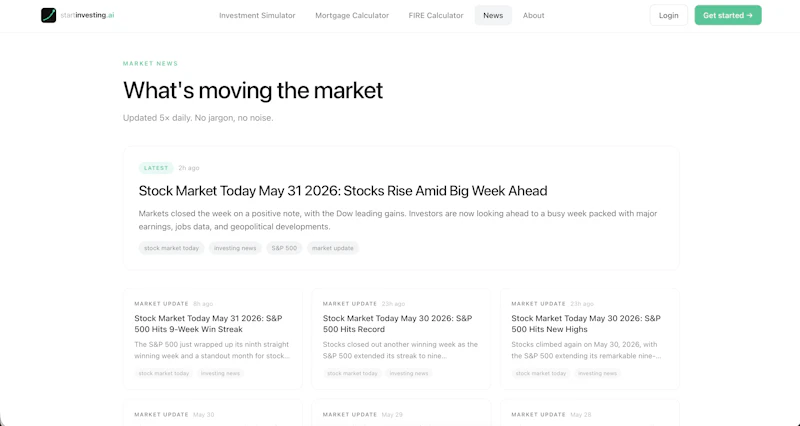800x426 pixels.
Task: Click the '8h ago' timestamp
Action: click(x=203, y=304)
